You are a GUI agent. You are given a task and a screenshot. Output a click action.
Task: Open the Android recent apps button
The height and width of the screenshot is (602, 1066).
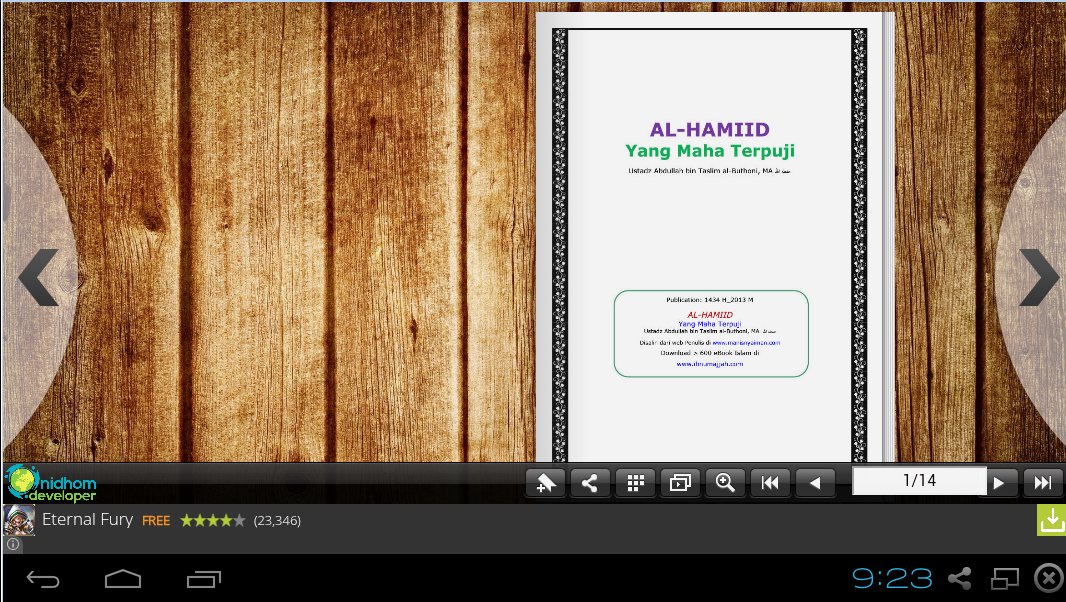204,579
